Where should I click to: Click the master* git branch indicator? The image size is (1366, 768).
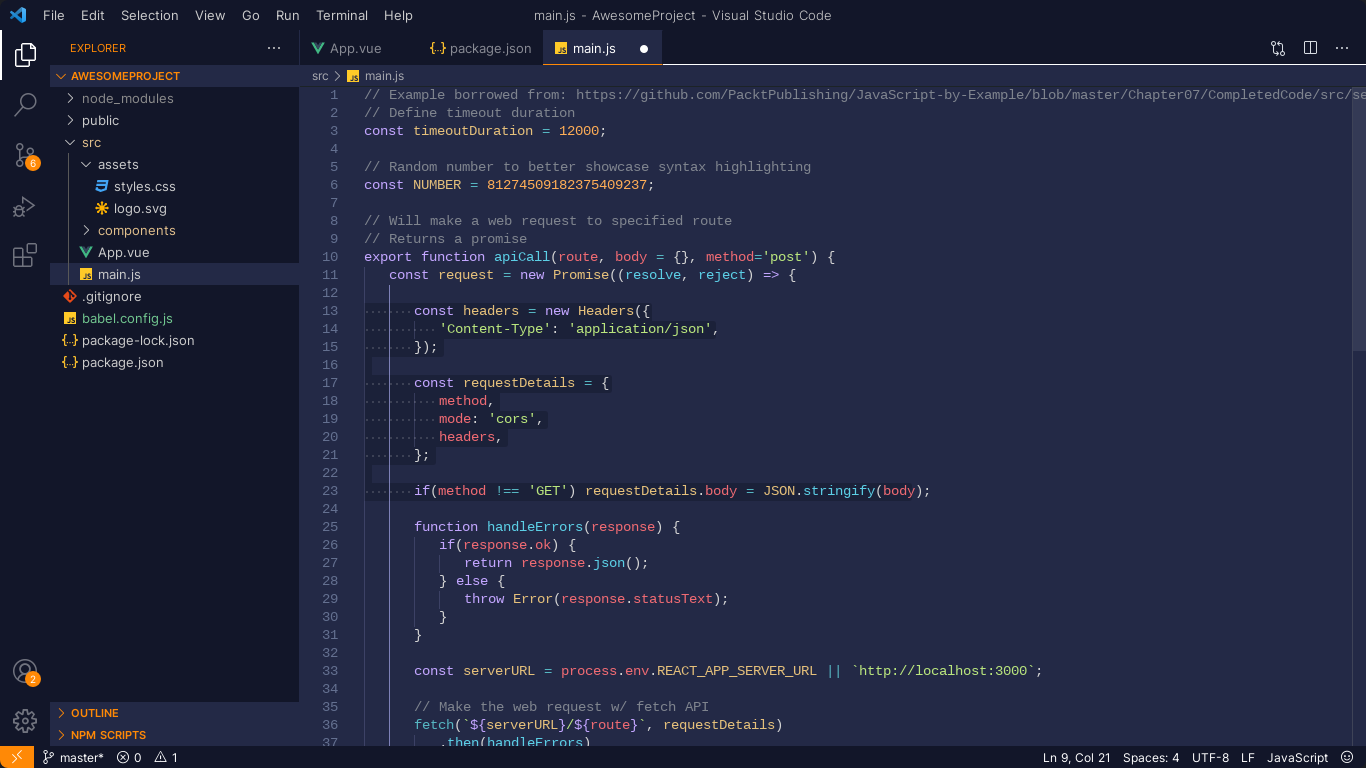(73, 757)
